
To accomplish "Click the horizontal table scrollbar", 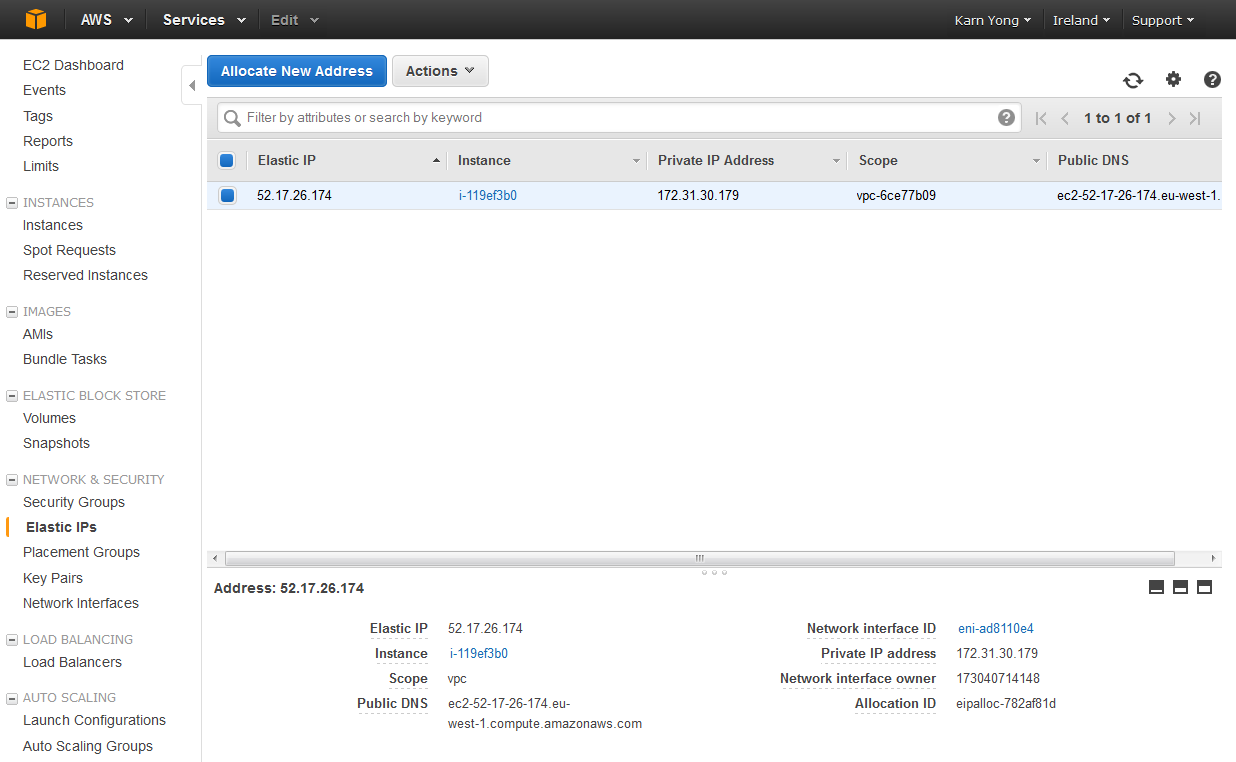I will [x=699, y=558].
